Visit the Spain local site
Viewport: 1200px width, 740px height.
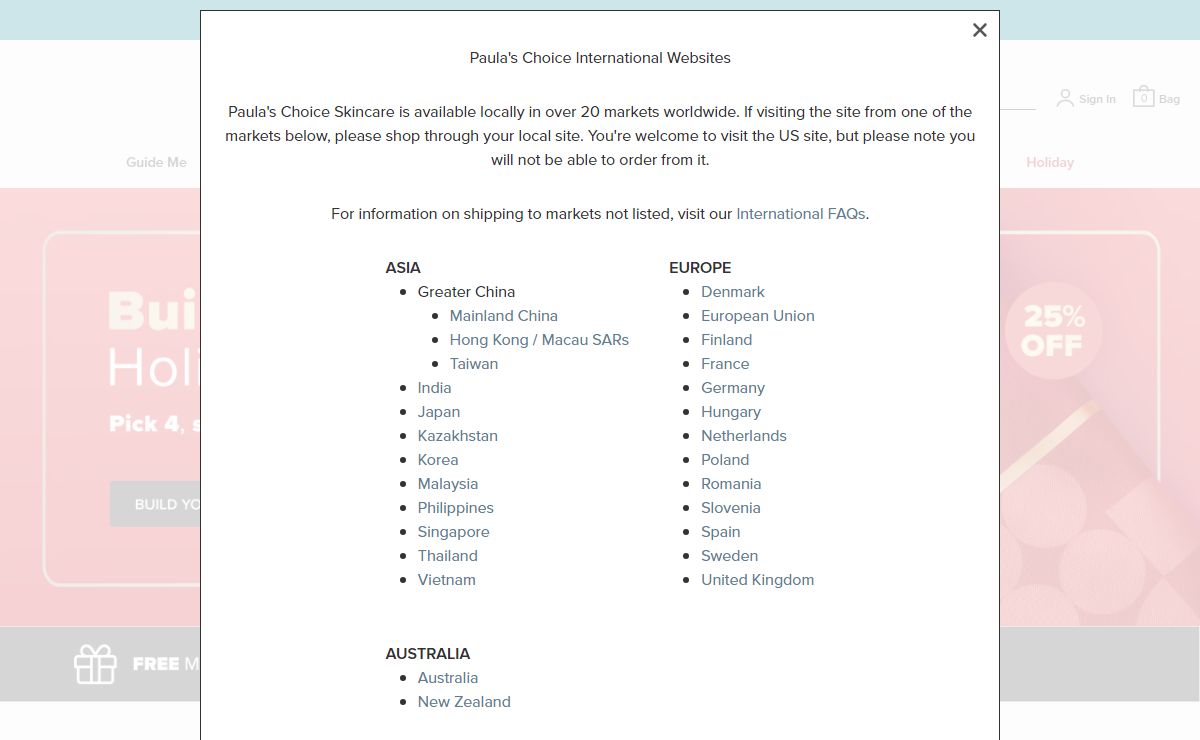[721, 532]
